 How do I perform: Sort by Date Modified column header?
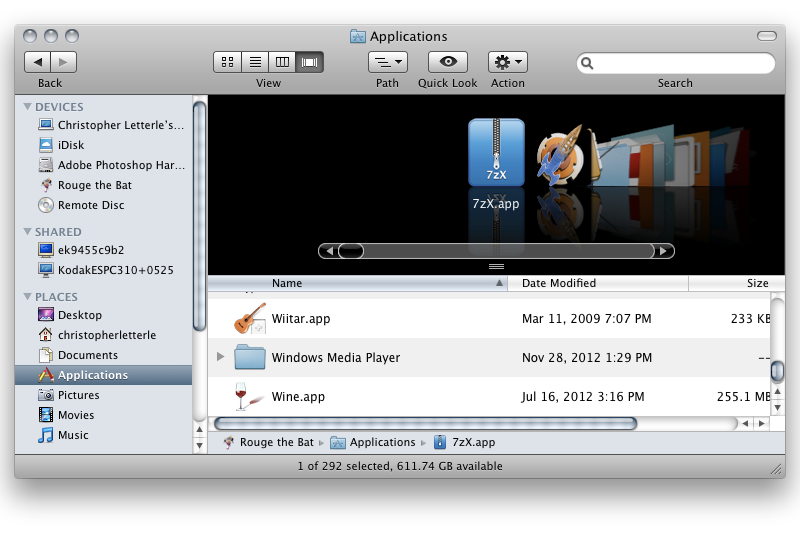point(598,283)
